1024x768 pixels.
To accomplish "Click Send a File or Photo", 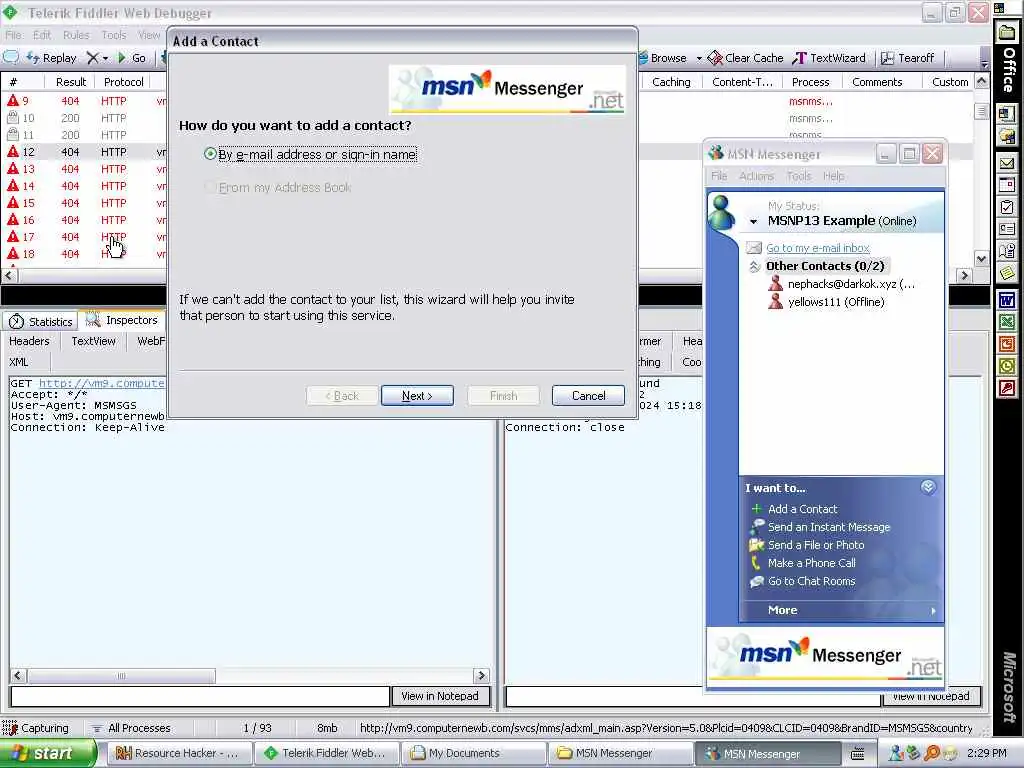I will pos(816,545).
